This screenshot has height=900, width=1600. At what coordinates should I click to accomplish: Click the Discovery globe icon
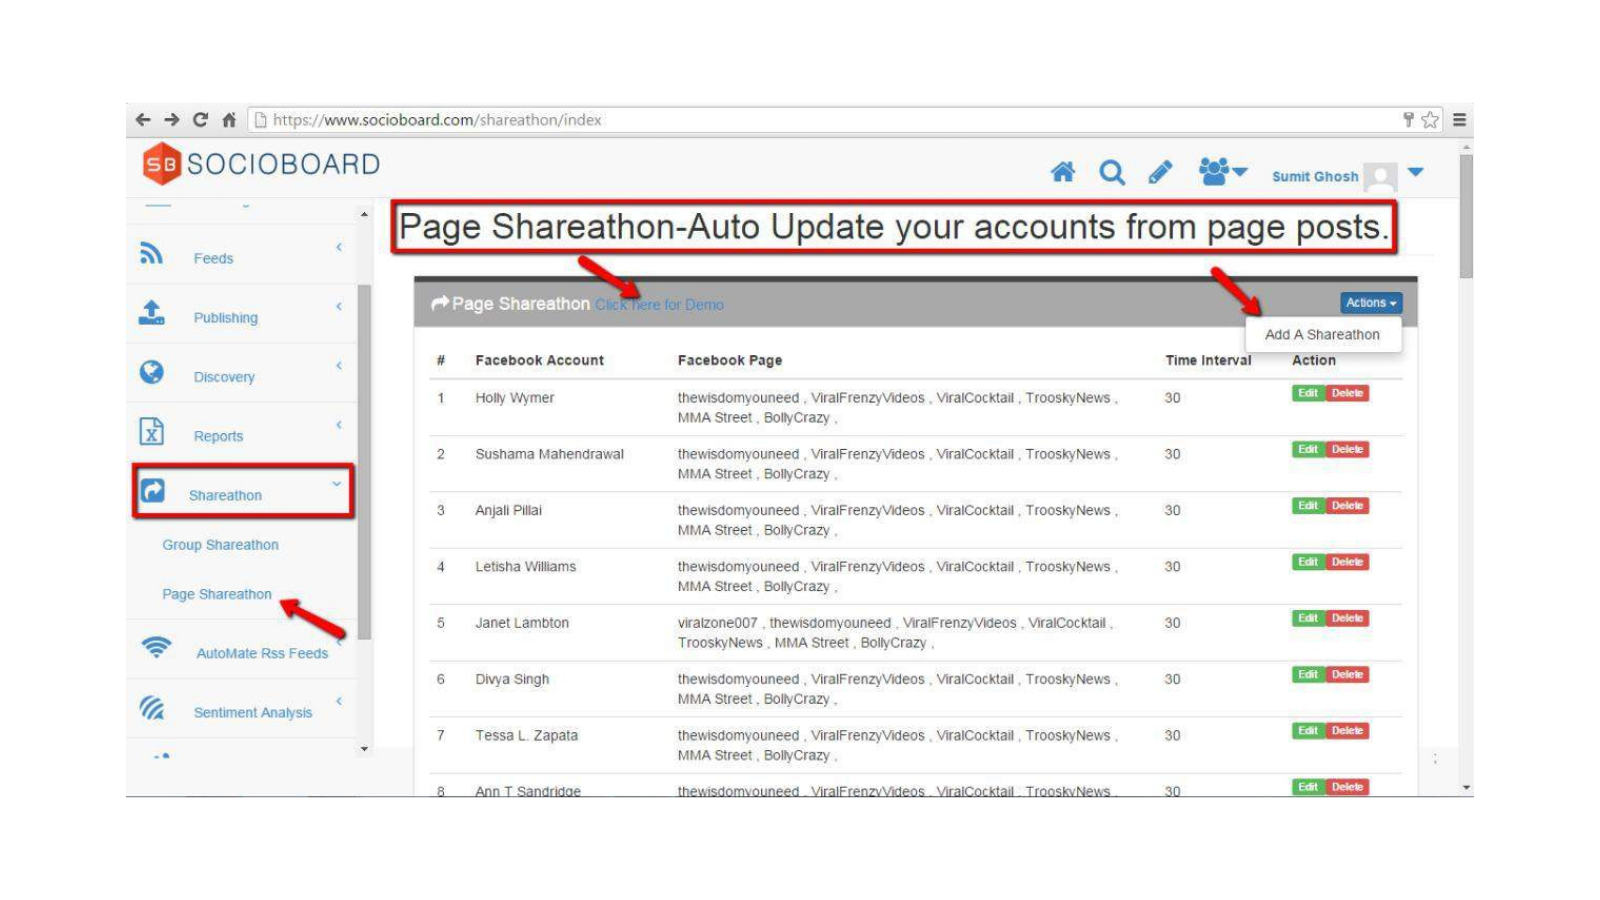click(x=151, y=372)
